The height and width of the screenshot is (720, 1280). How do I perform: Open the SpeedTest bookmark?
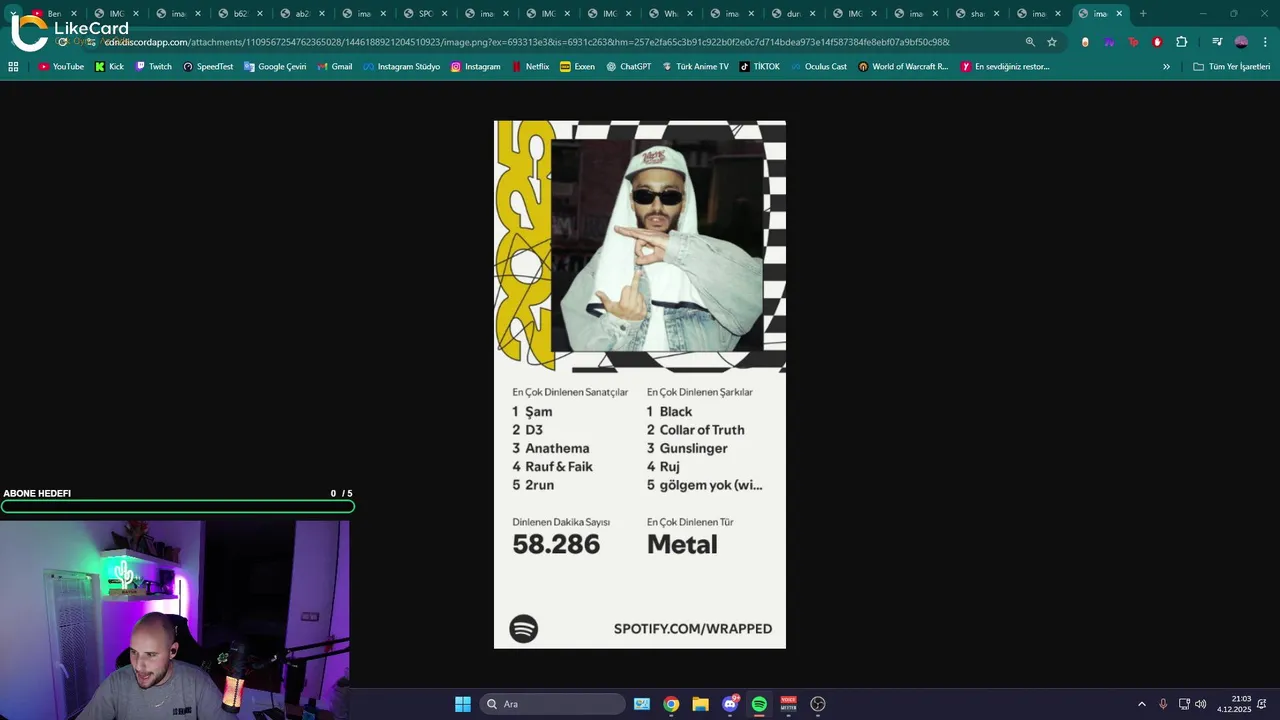click(208, 67)
